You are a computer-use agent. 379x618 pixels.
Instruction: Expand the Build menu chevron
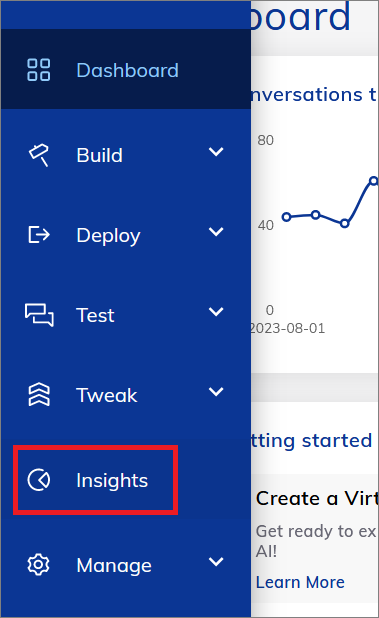tap(216, 152)
